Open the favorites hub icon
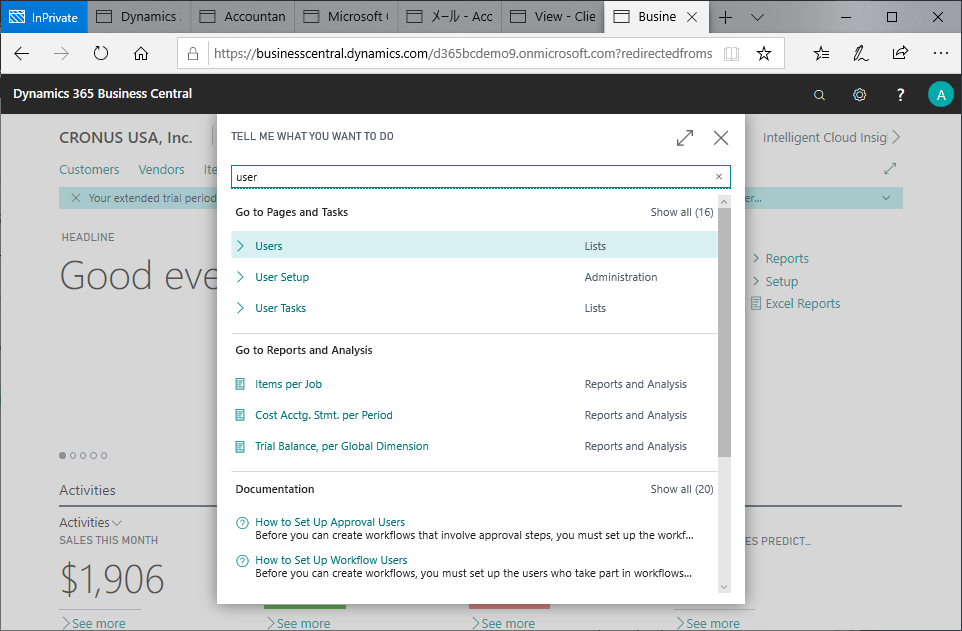Screen dimensions: 962x631 pyautogui.click(x=822, y=54)
